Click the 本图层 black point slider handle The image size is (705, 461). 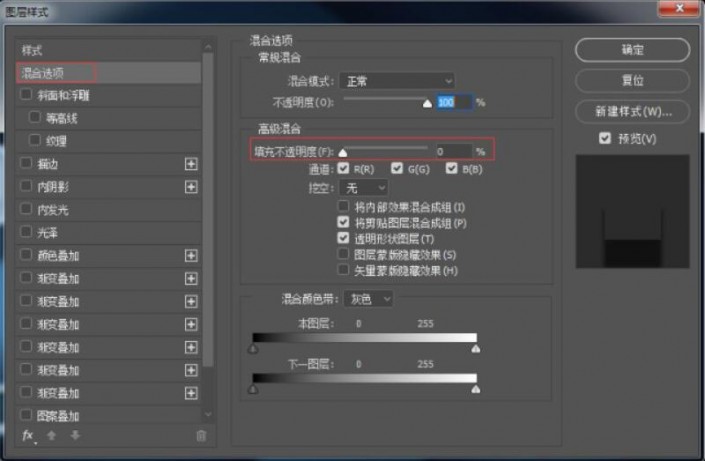tap(253, 349)
